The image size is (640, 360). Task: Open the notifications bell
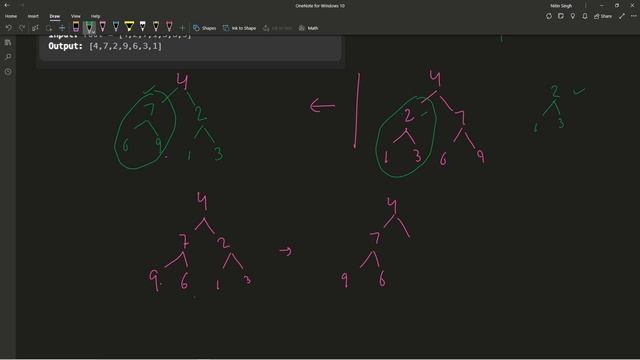point(585,16)
